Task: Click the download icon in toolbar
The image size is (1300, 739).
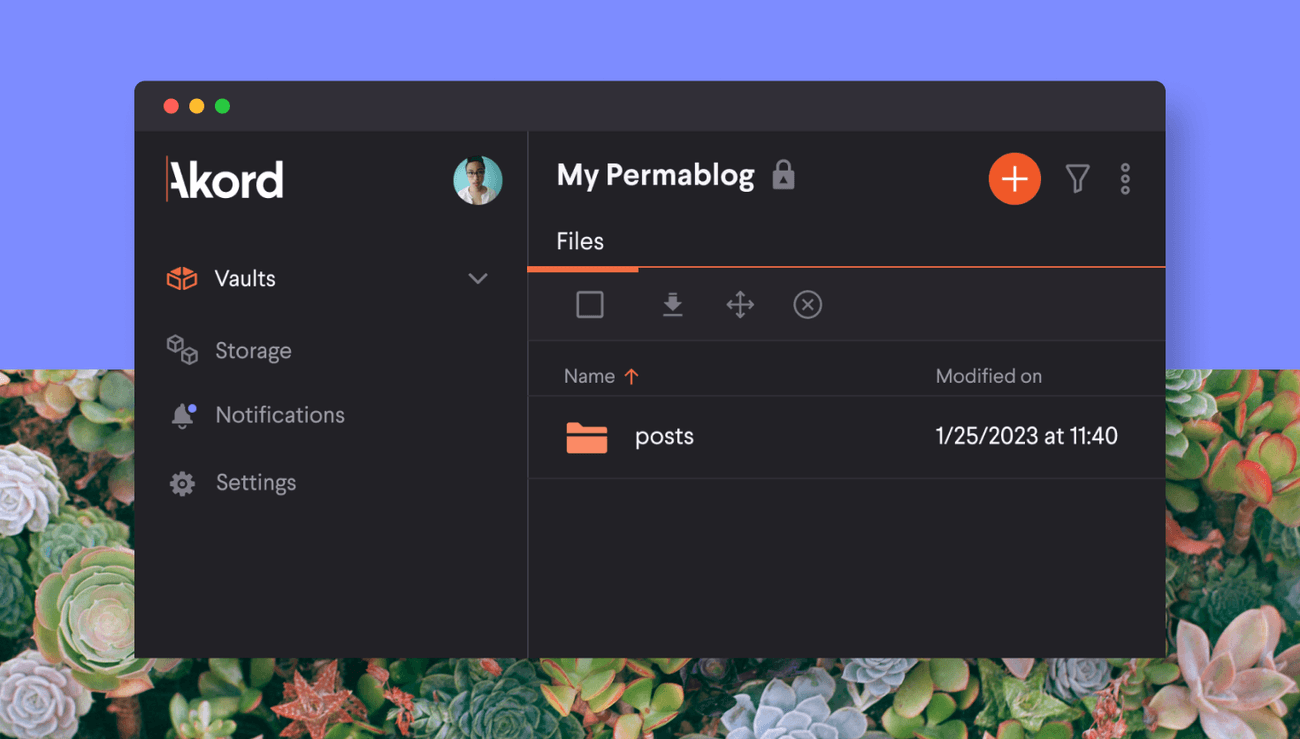Action: coord(672,305)
